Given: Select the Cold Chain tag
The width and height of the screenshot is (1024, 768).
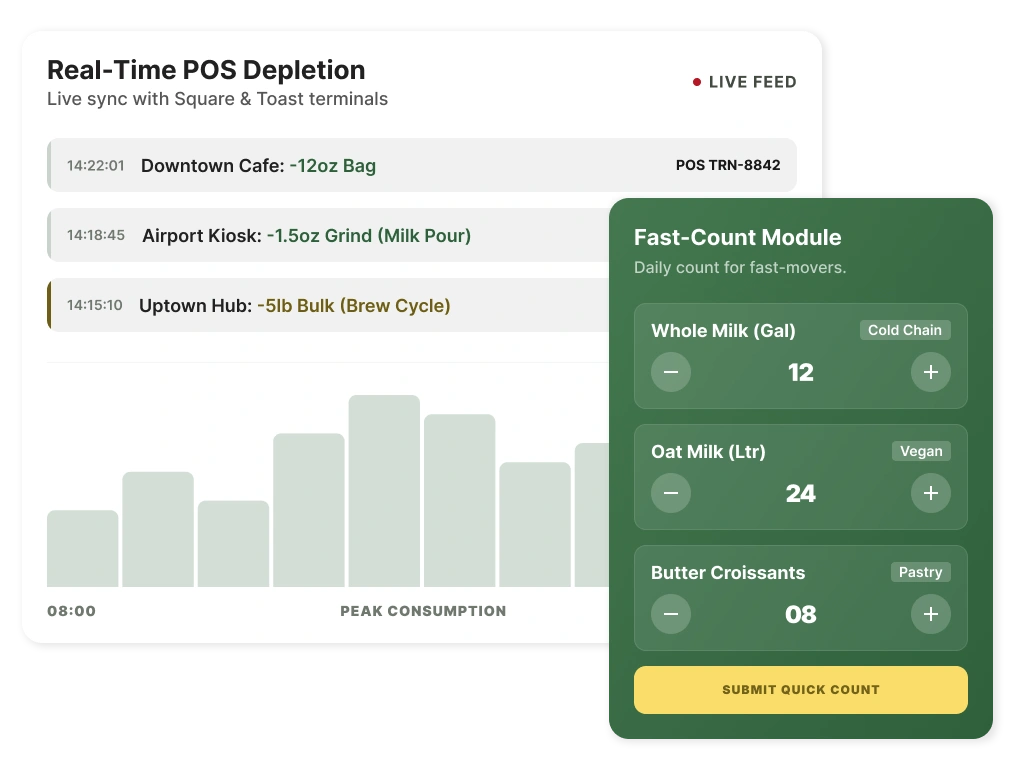Looking at the screenshot, I should point(904,330).
